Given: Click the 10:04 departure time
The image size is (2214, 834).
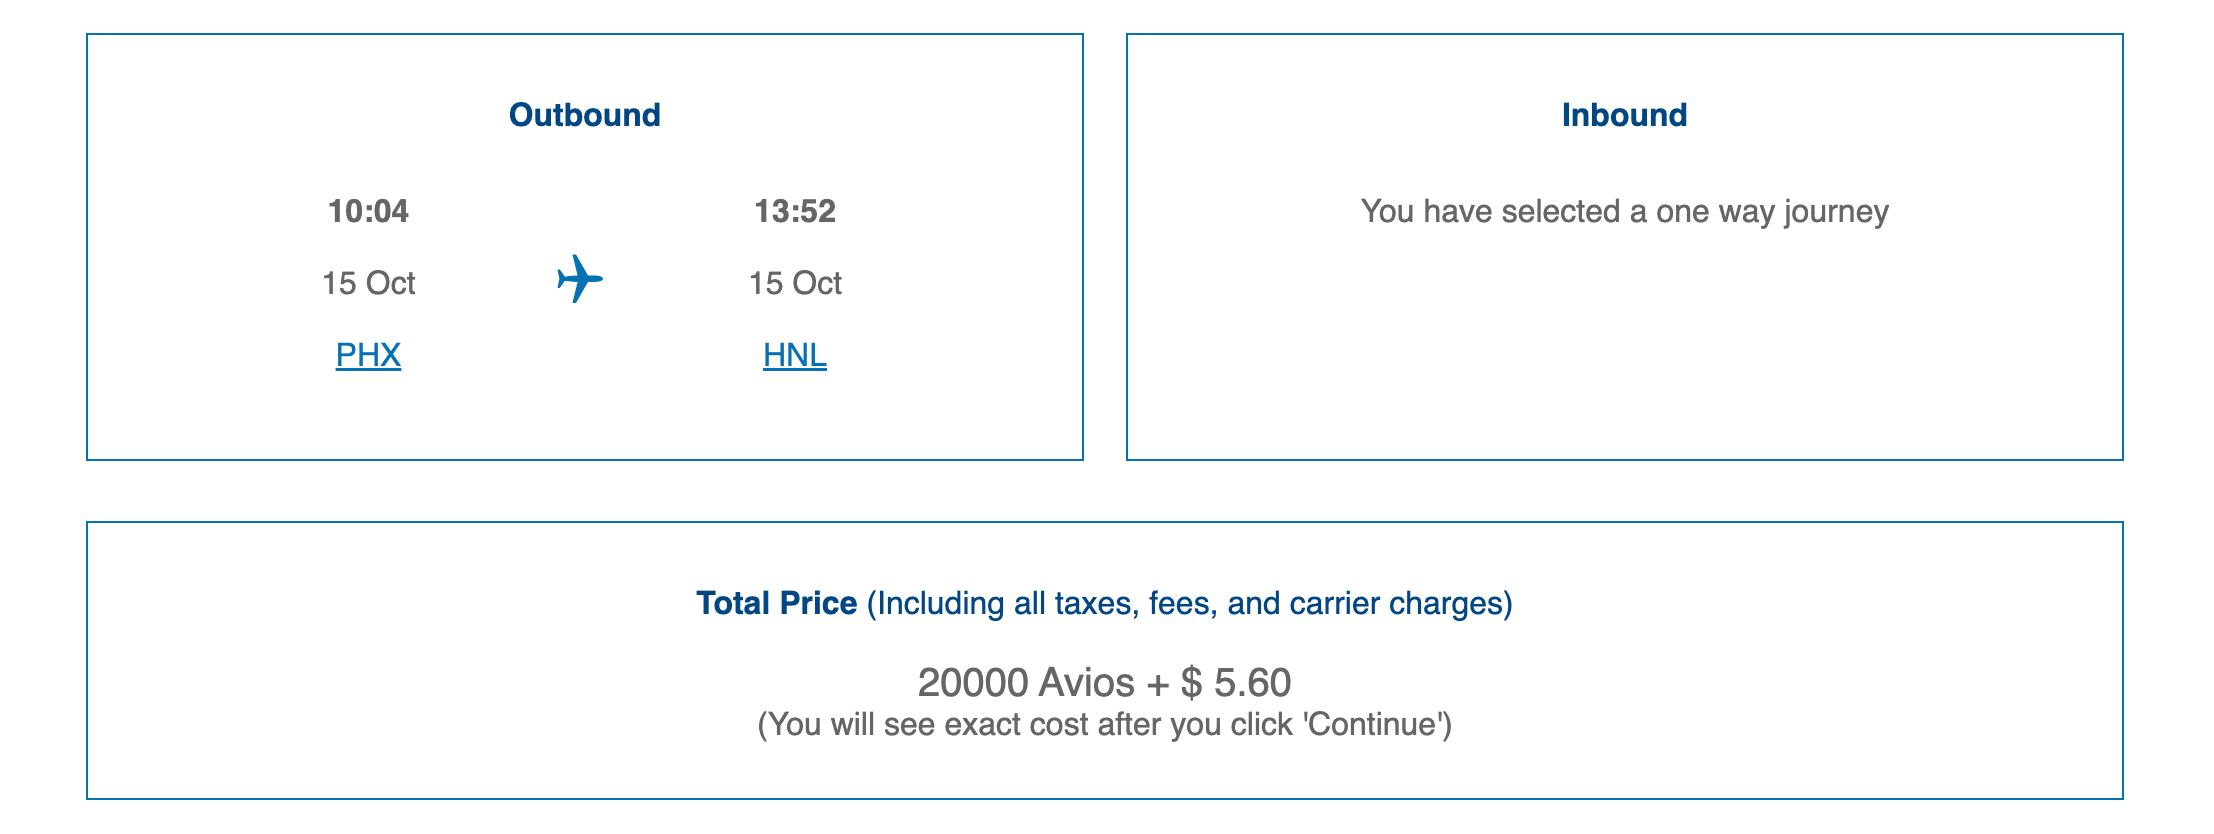Looking at the screenshot, I should tap(368, 211).
